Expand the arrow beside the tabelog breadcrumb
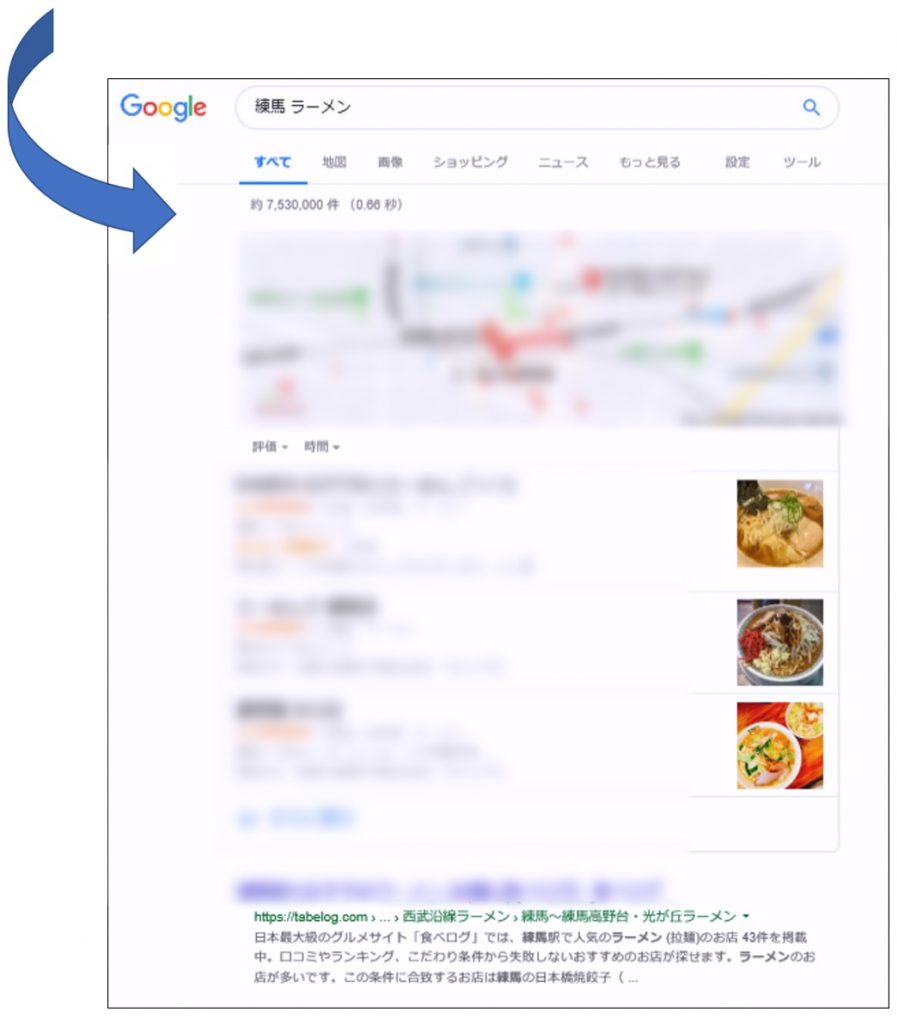 [x=746, y=916]
